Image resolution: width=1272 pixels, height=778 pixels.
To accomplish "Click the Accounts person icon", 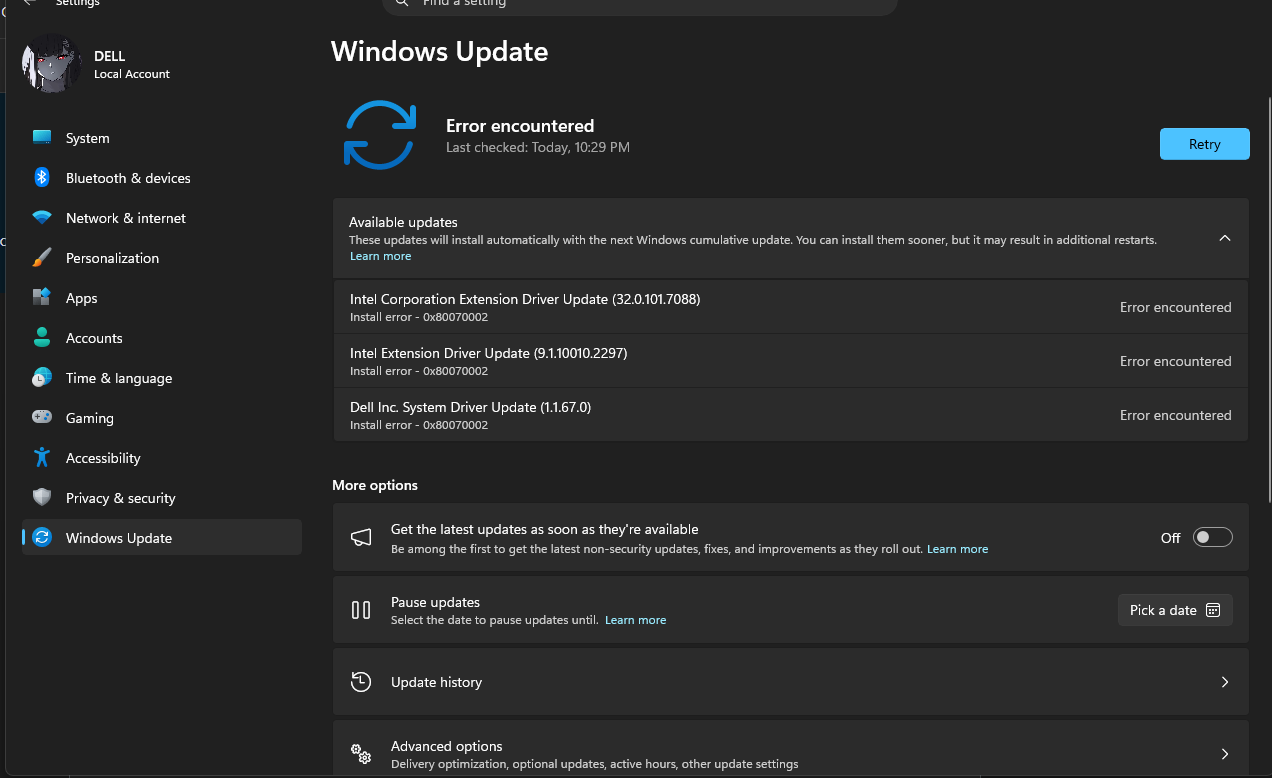I will click(x=42, y=338).
